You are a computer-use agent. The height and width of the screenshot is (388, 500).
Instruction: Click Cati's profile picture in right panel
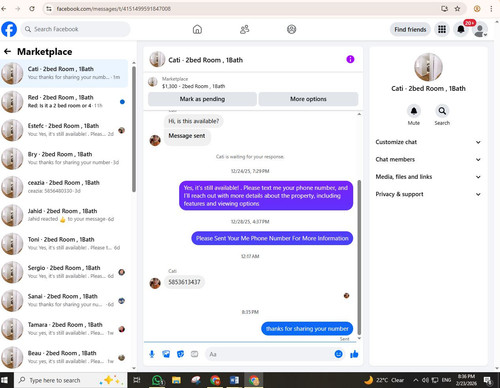(428, 67)
